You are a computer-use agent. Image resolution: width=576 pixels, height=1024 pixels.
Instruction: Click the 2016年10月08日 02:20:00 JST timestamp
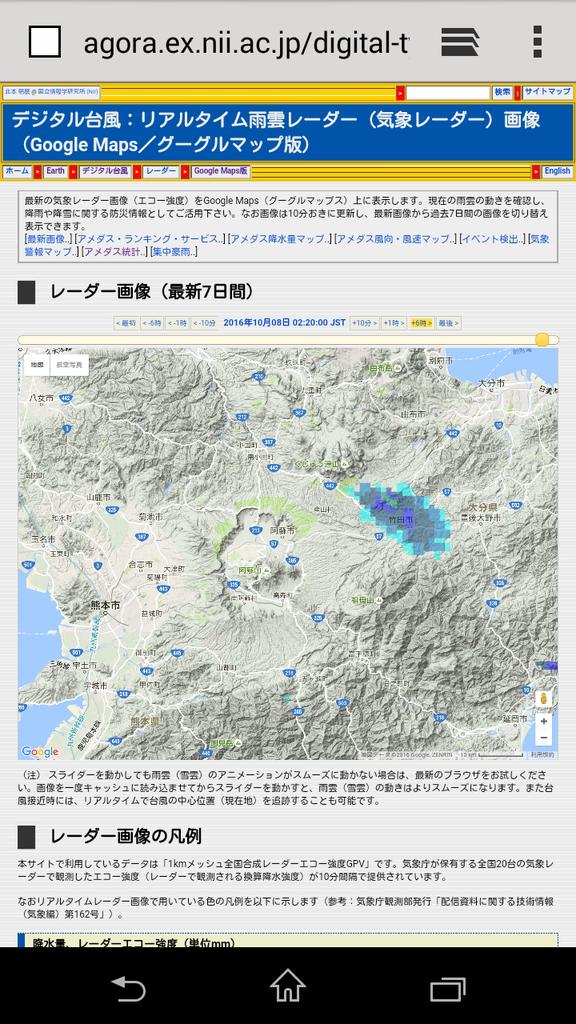tap(285, 323)
